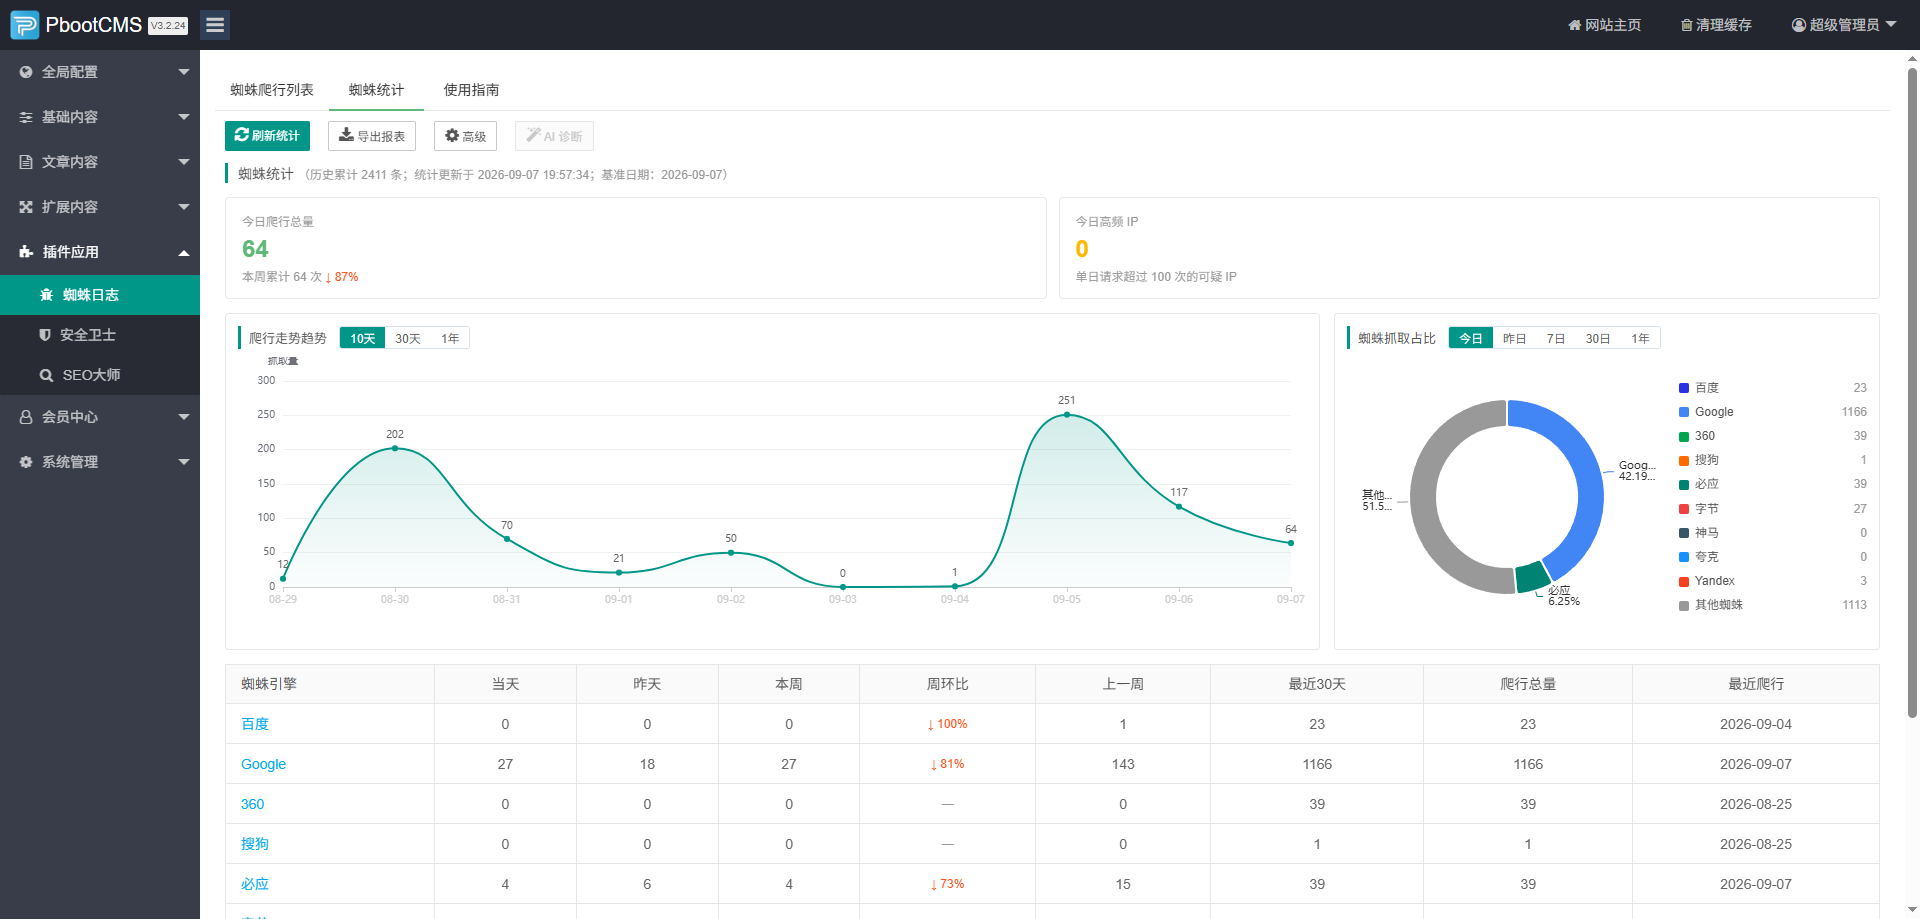Open the SEO大师 search icon item
Viewport: 1920px width, 919px height.
pyautogui.click(x=46, y=375)
